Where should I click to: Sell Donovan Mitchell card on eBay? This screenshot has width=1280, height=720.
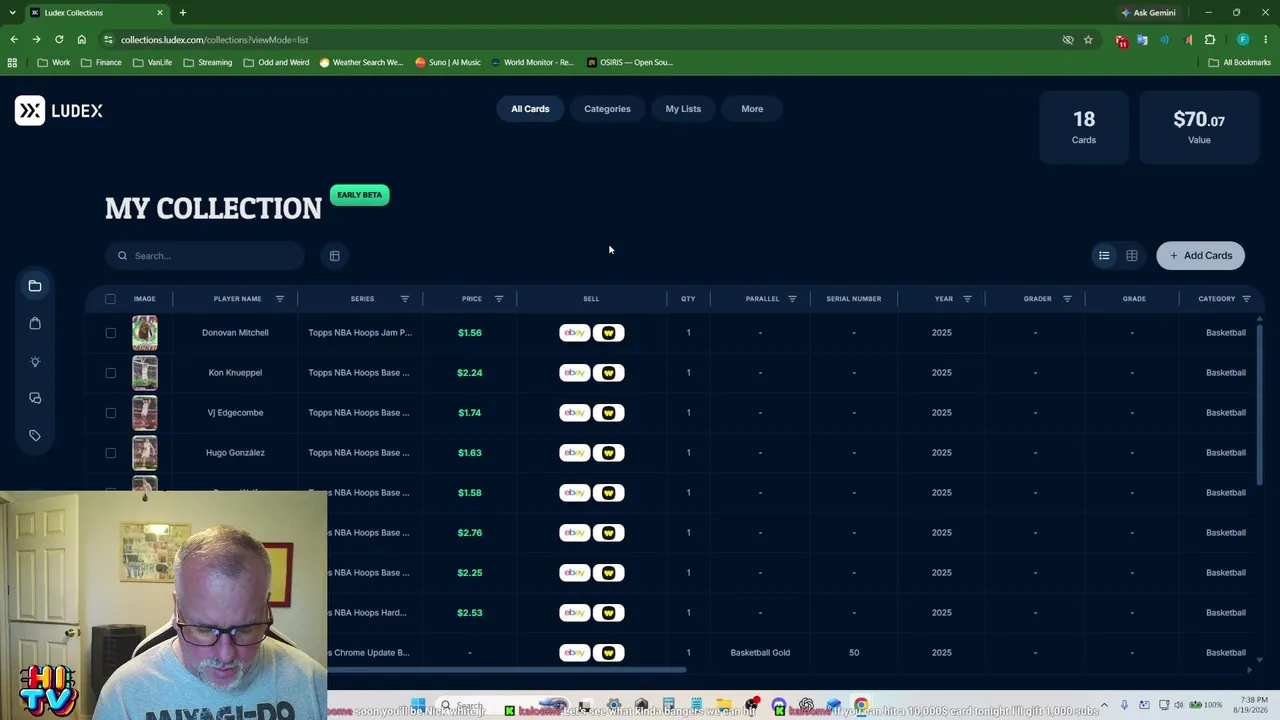[575, 333]
